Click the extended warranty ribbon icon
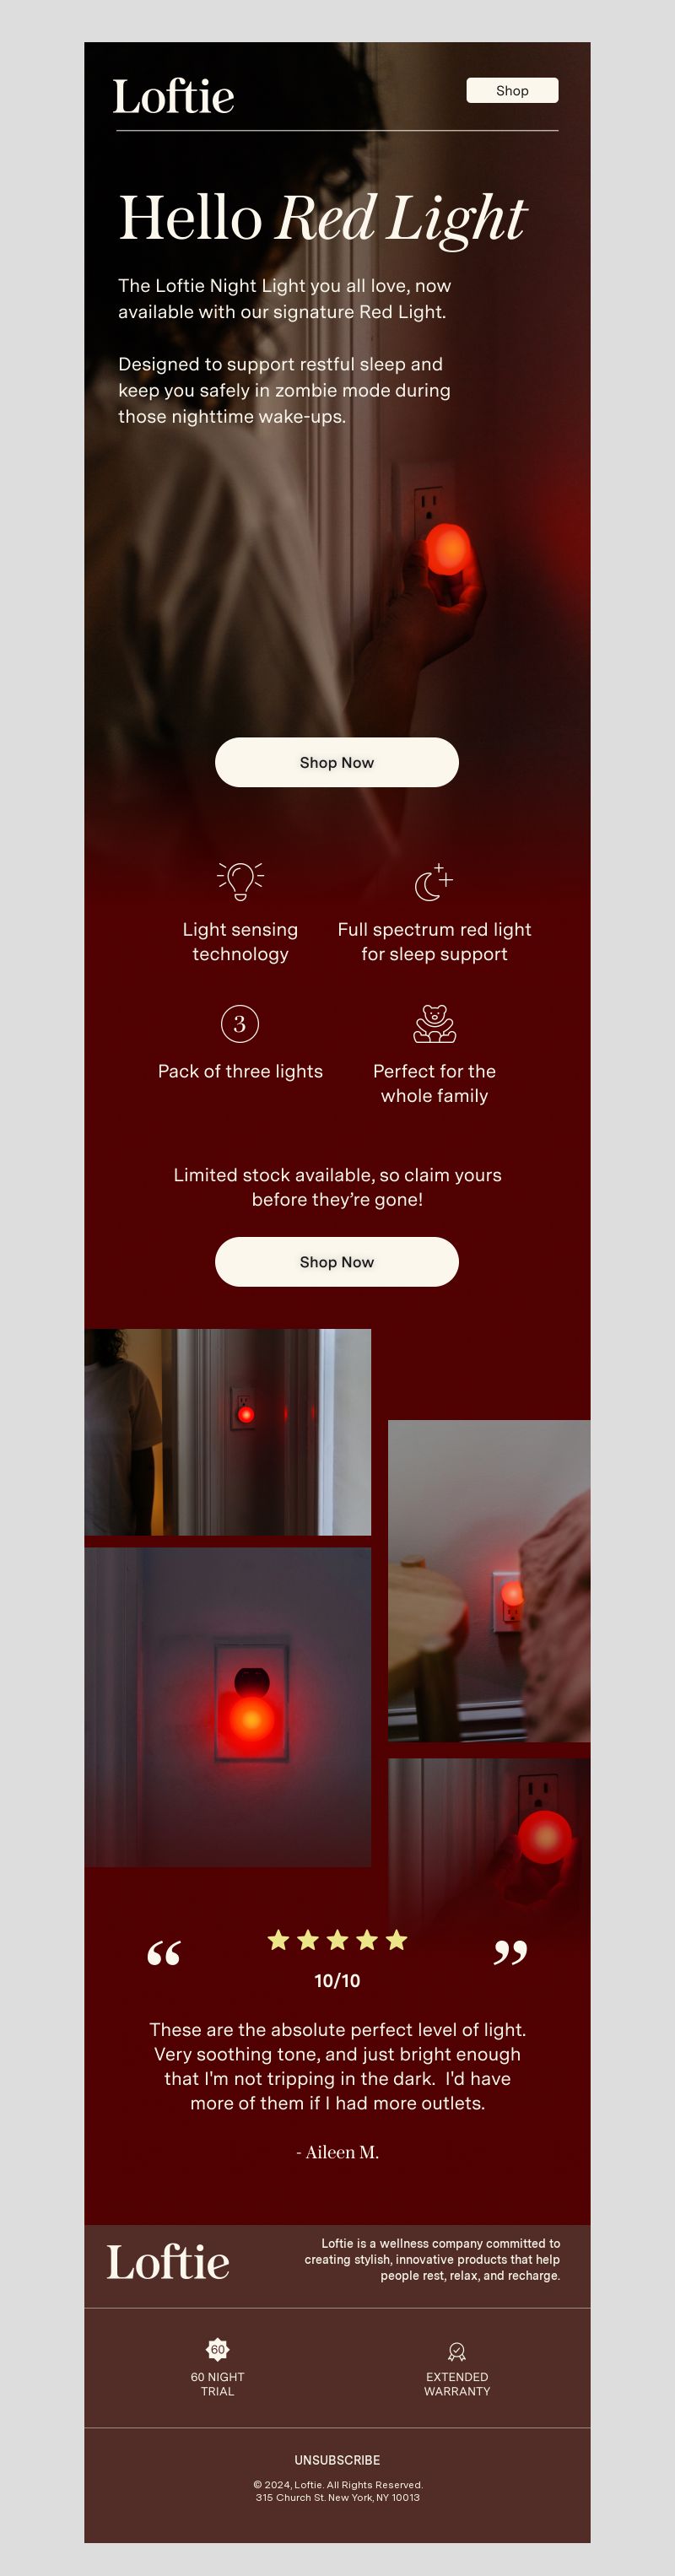This screenshot has height=2576, width=675. [x=457, y=2351]
